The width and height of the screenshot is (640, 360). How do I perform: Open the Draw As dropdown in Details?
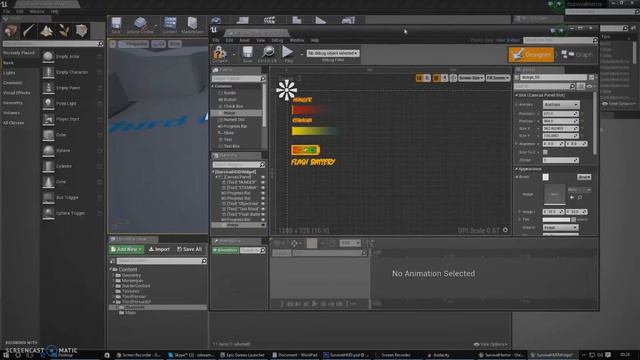pyautogui.click(x=561, y=227)
